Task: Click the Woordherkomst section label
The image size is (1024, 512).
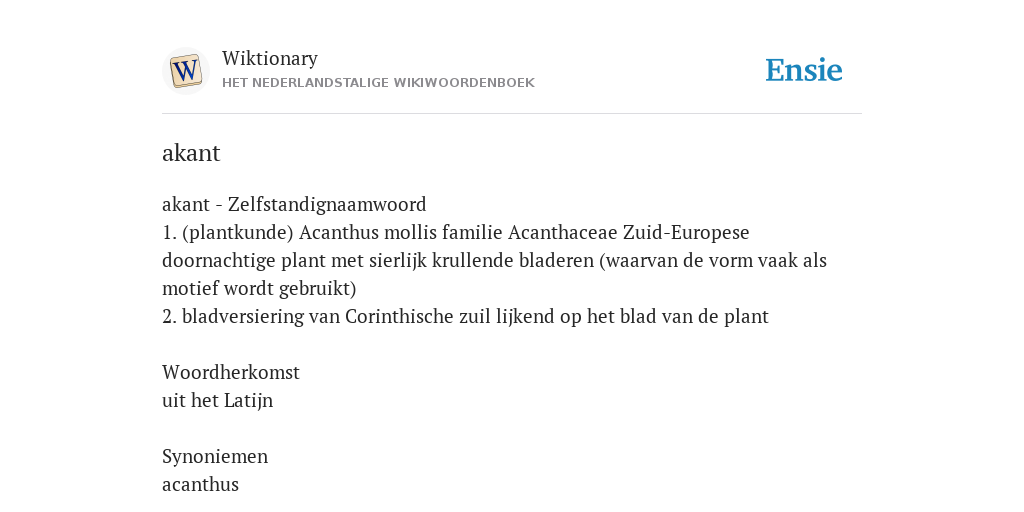Action: click(231, 372)
